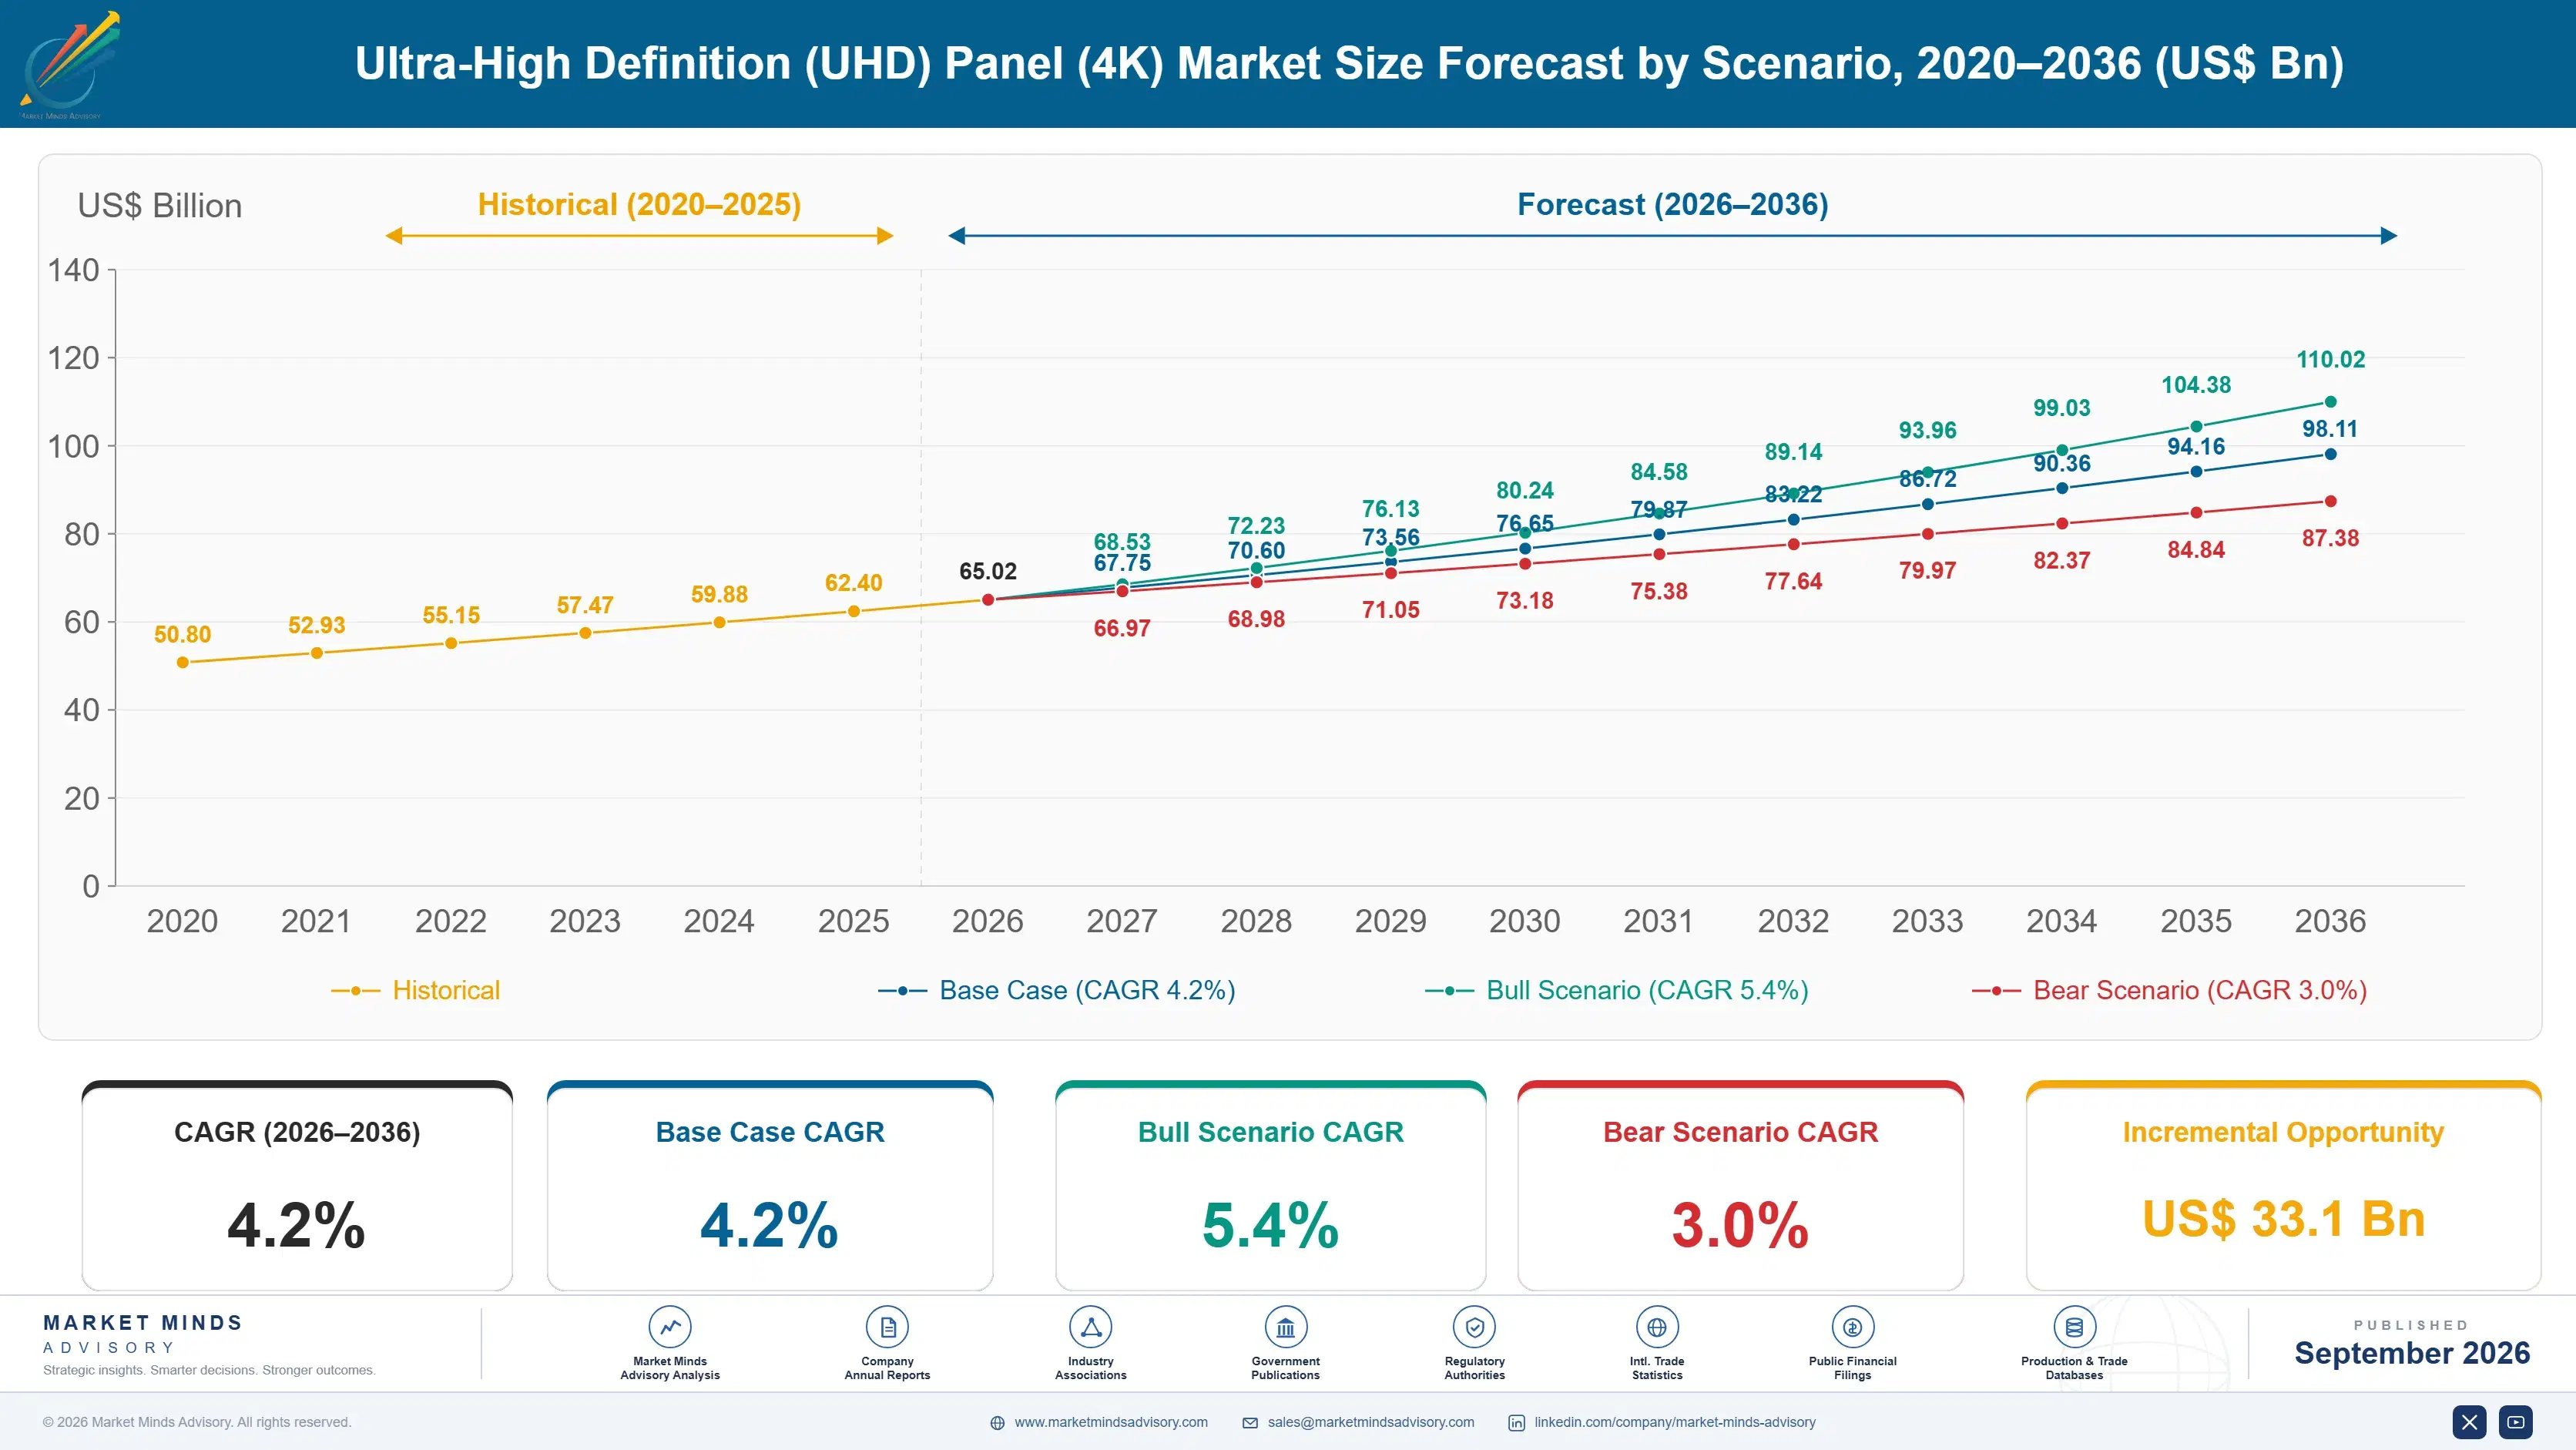This screenshot has height=1450, width=2576.
Task: Toggle Bull Scenario (CAGR 5.4%) legend entry
Action: [x=1617, y=990]
